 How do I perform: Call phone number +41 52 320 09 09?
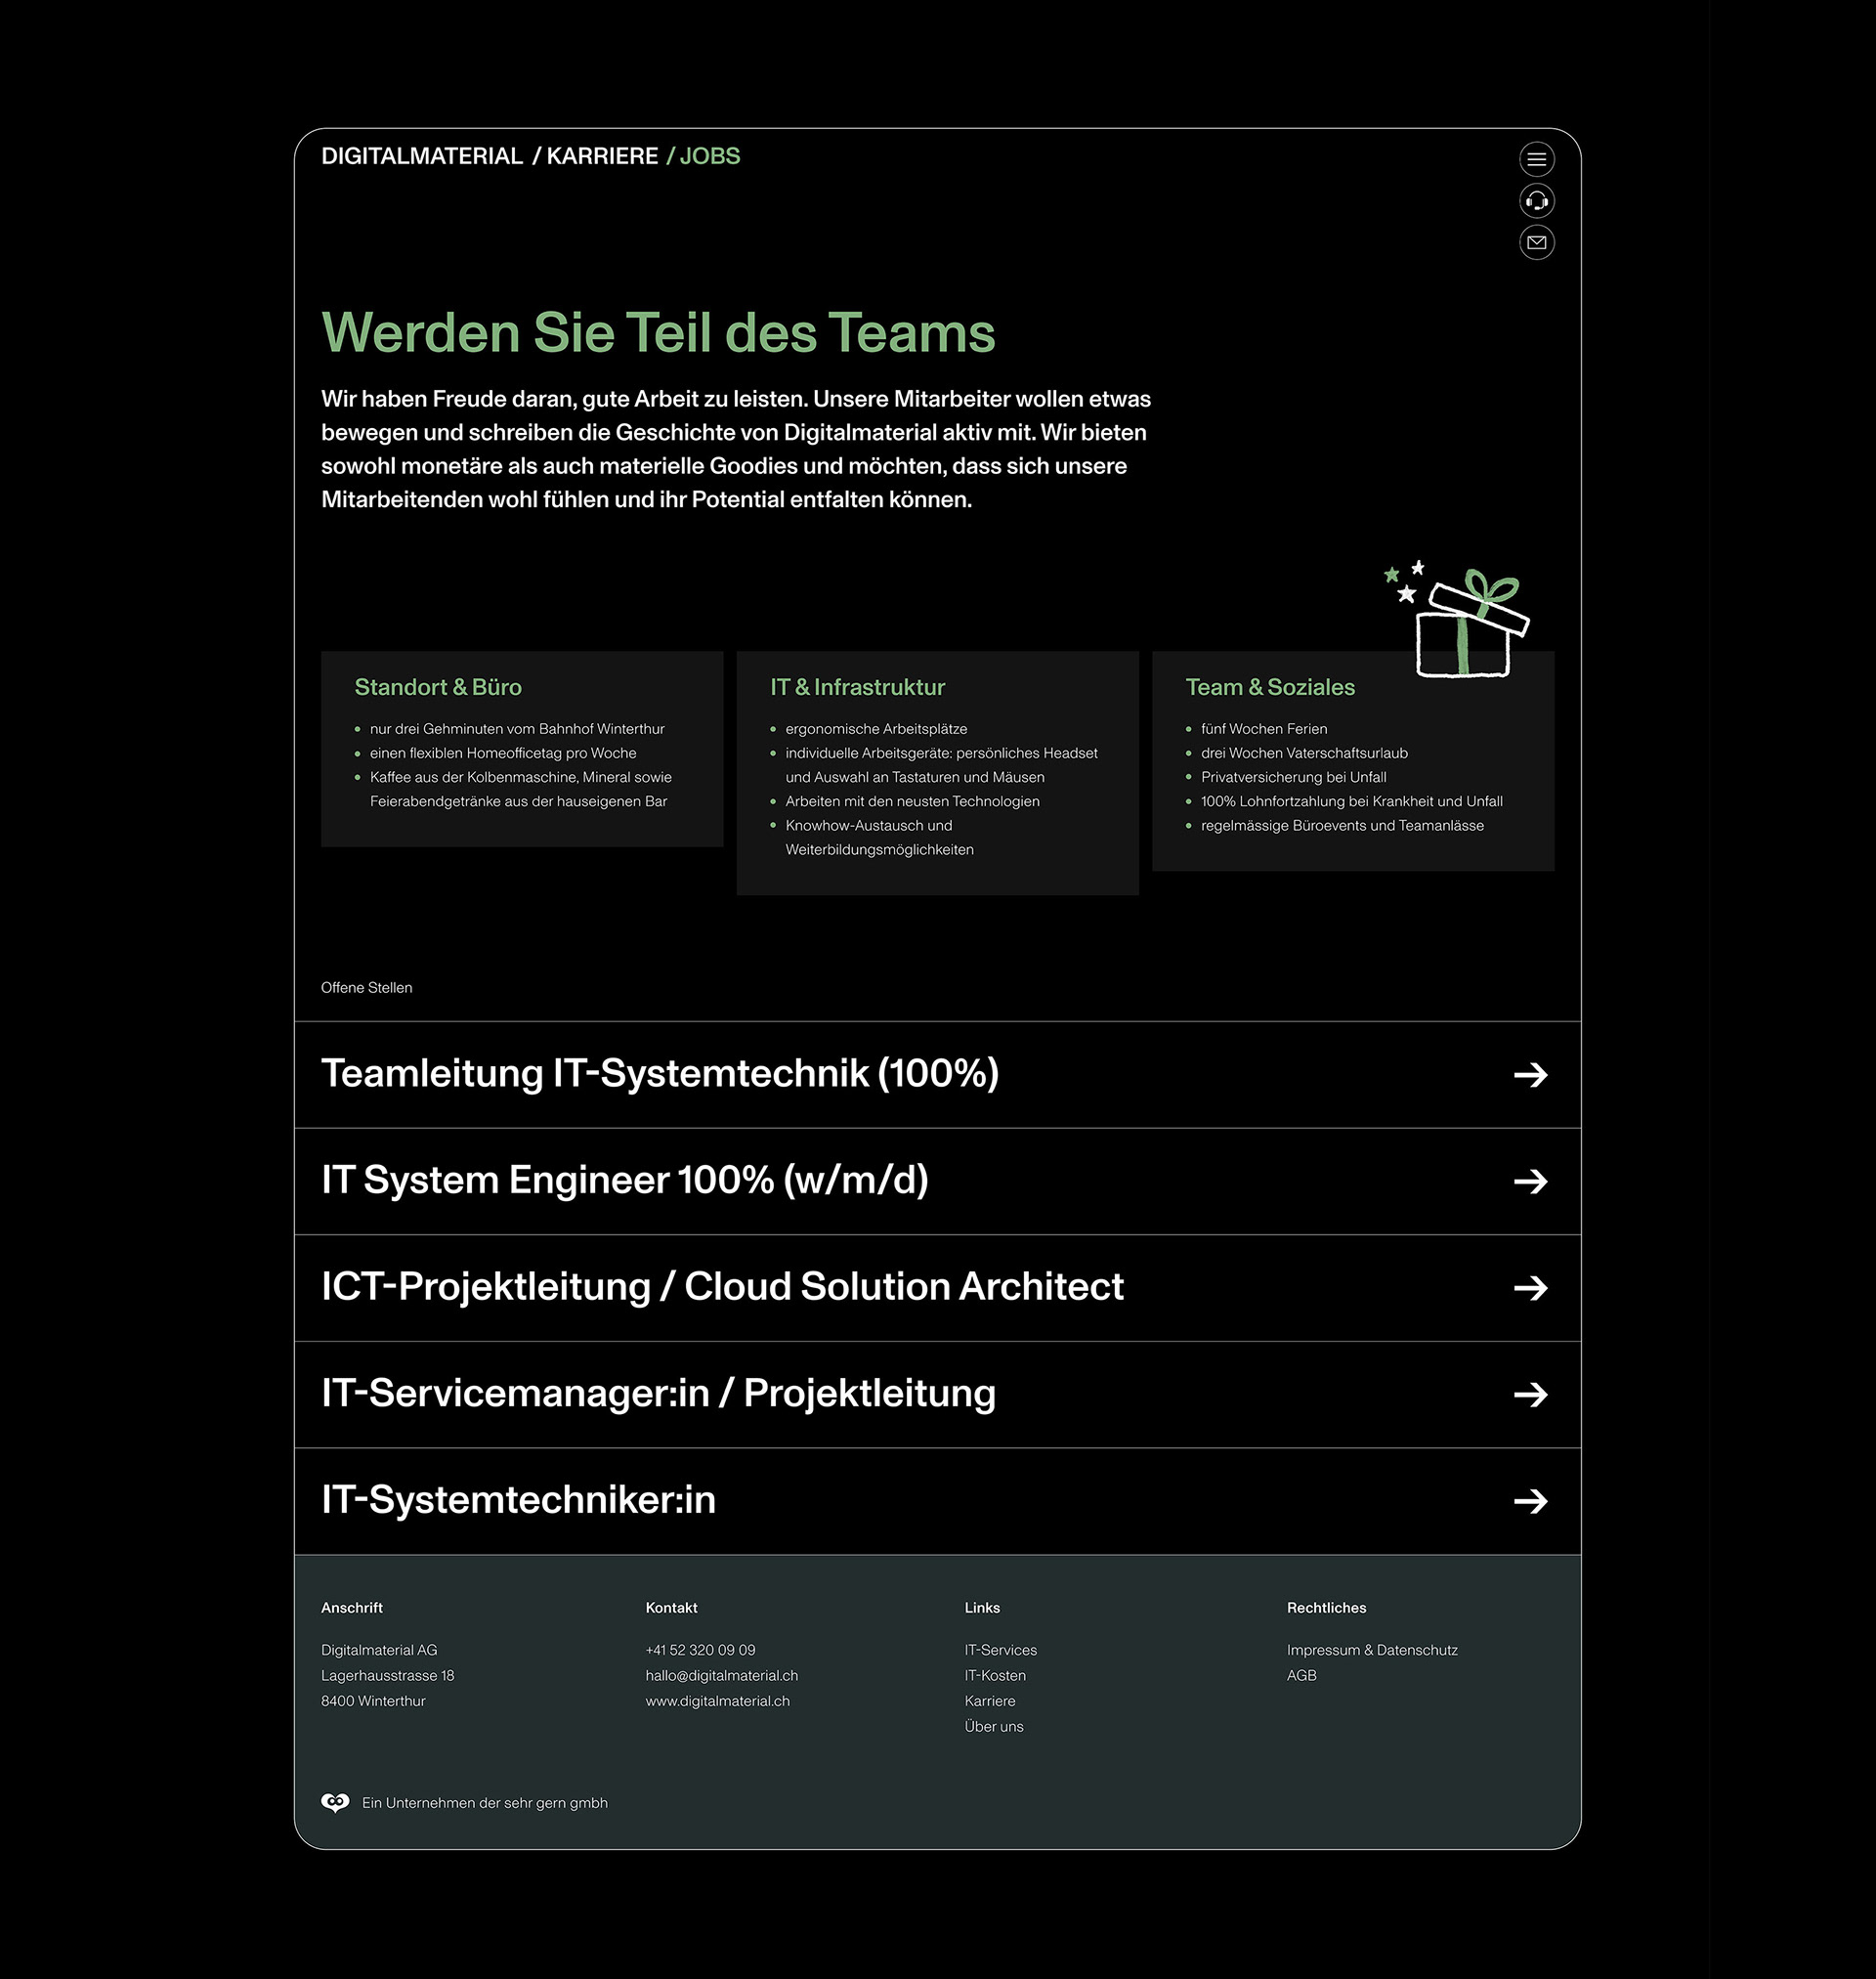click(700, 1650)
